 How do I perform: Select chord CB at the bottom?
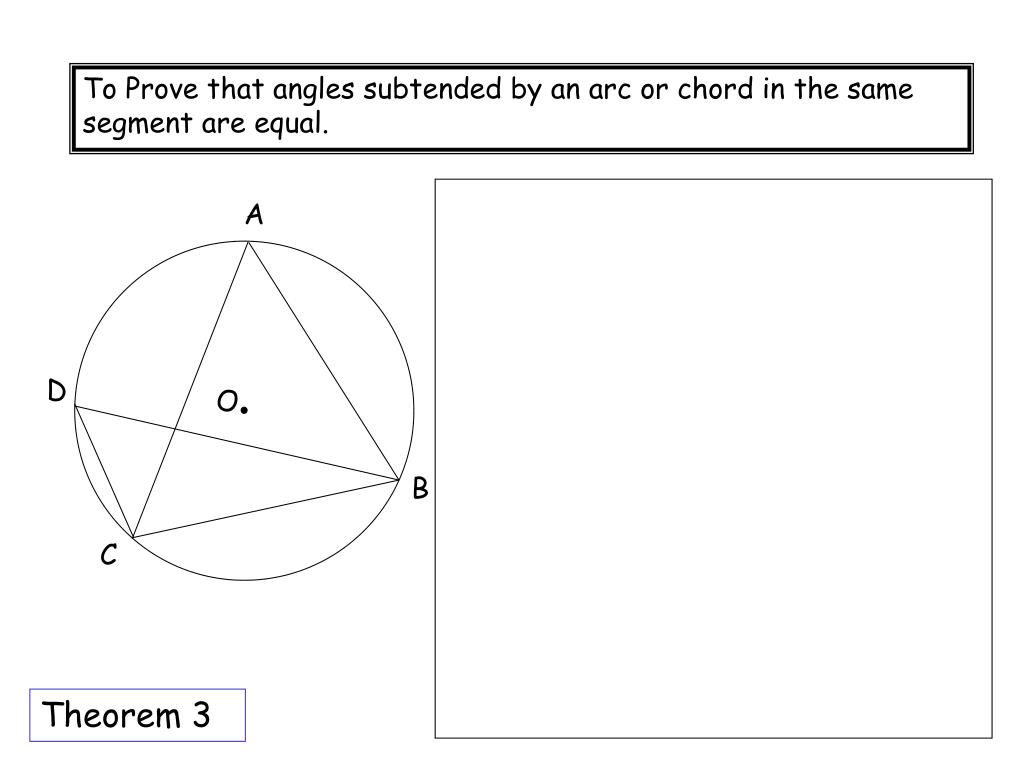tap(266, 509)
